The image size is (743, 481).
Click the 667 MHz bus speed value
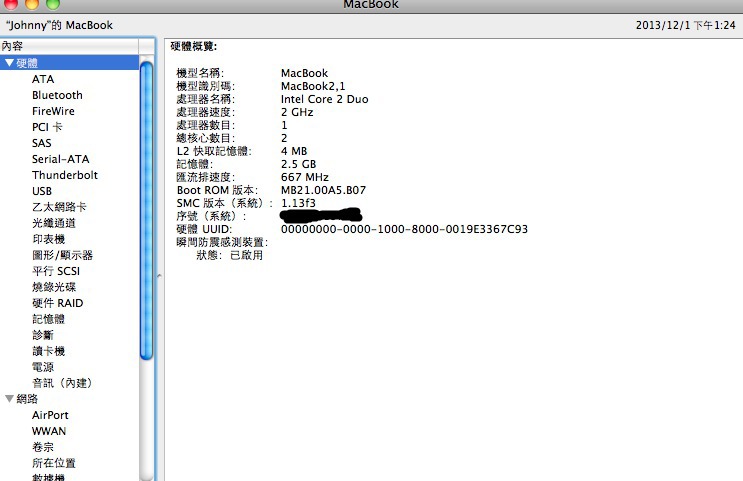(x=305, y=177)
